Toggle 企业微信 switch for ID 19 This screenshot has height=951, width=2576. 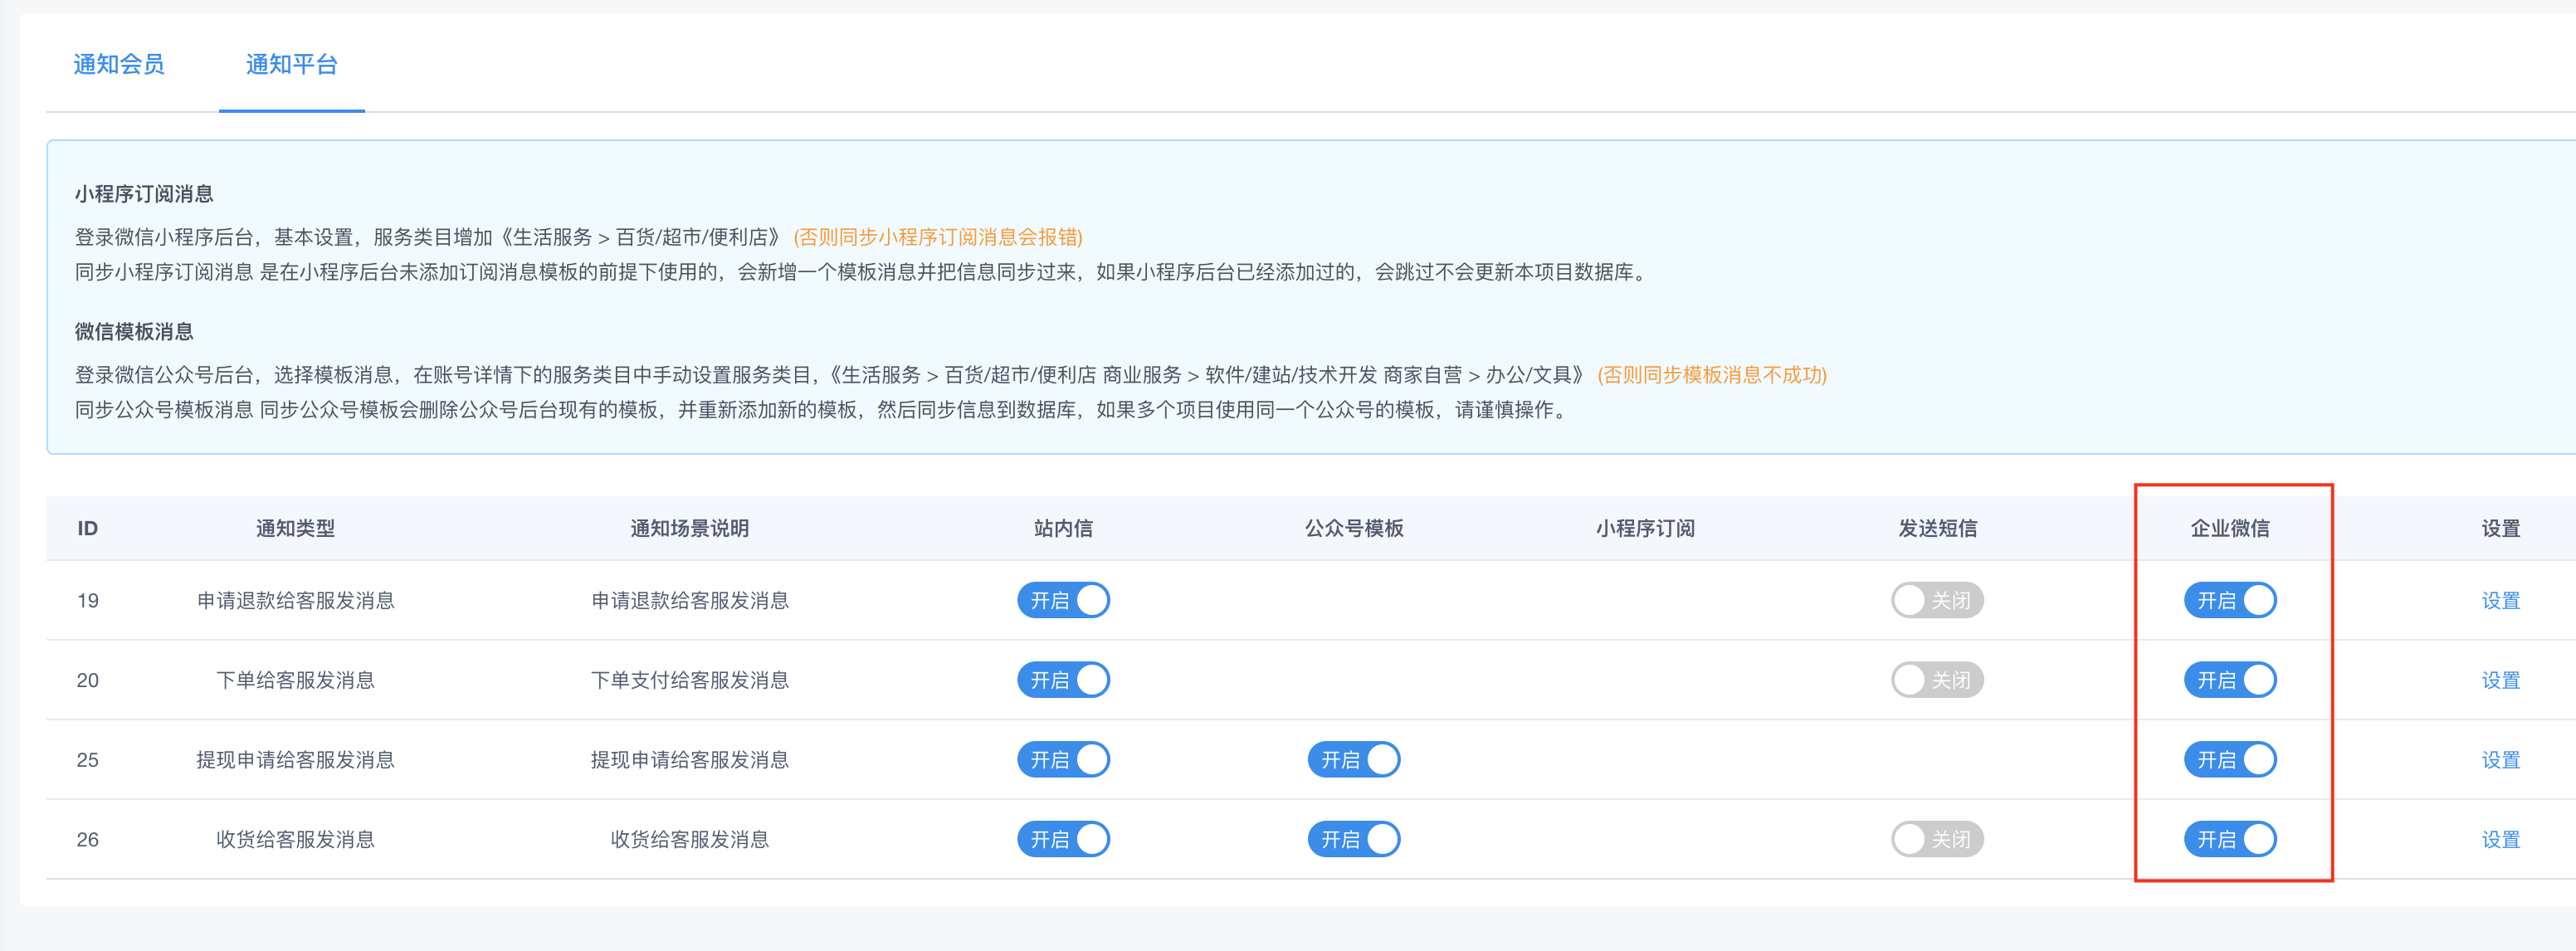(x=2229, y=600)
